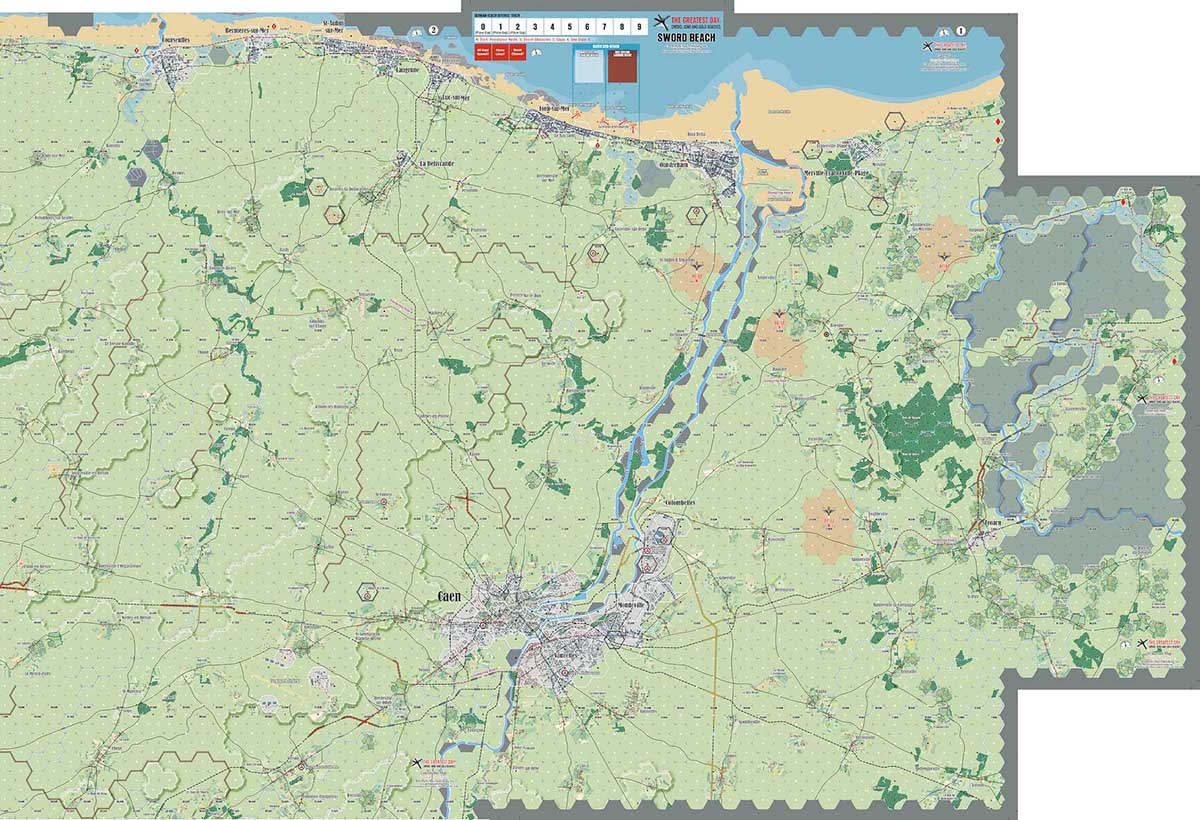Click the circled map number 1
The image size is (1200, 820).
[x=961, y=31]
